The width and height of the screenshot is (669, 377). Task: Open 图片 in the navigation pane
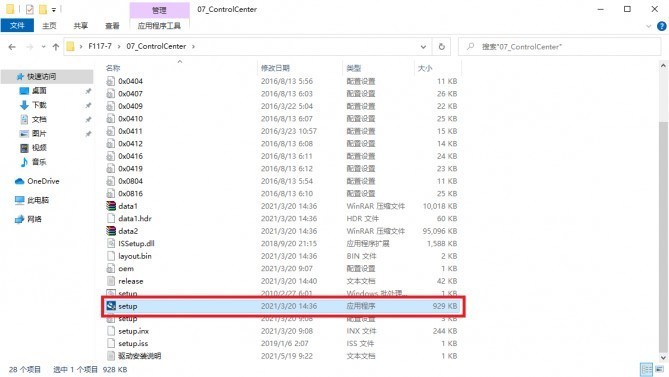click(x=39, y=133)
